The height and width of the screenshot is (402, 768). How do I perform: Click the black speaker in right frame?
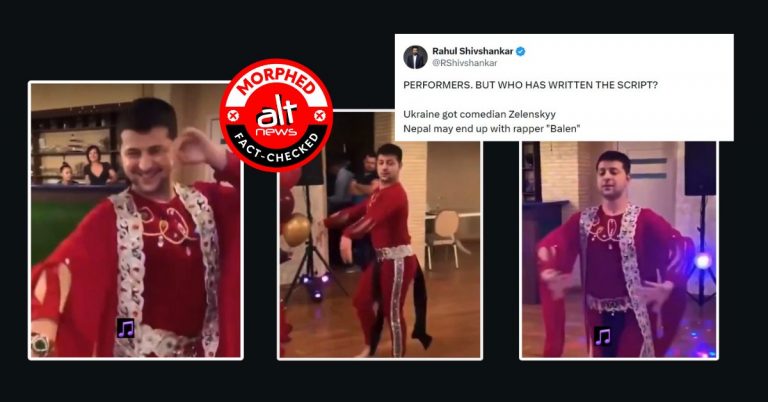(700, 169)
